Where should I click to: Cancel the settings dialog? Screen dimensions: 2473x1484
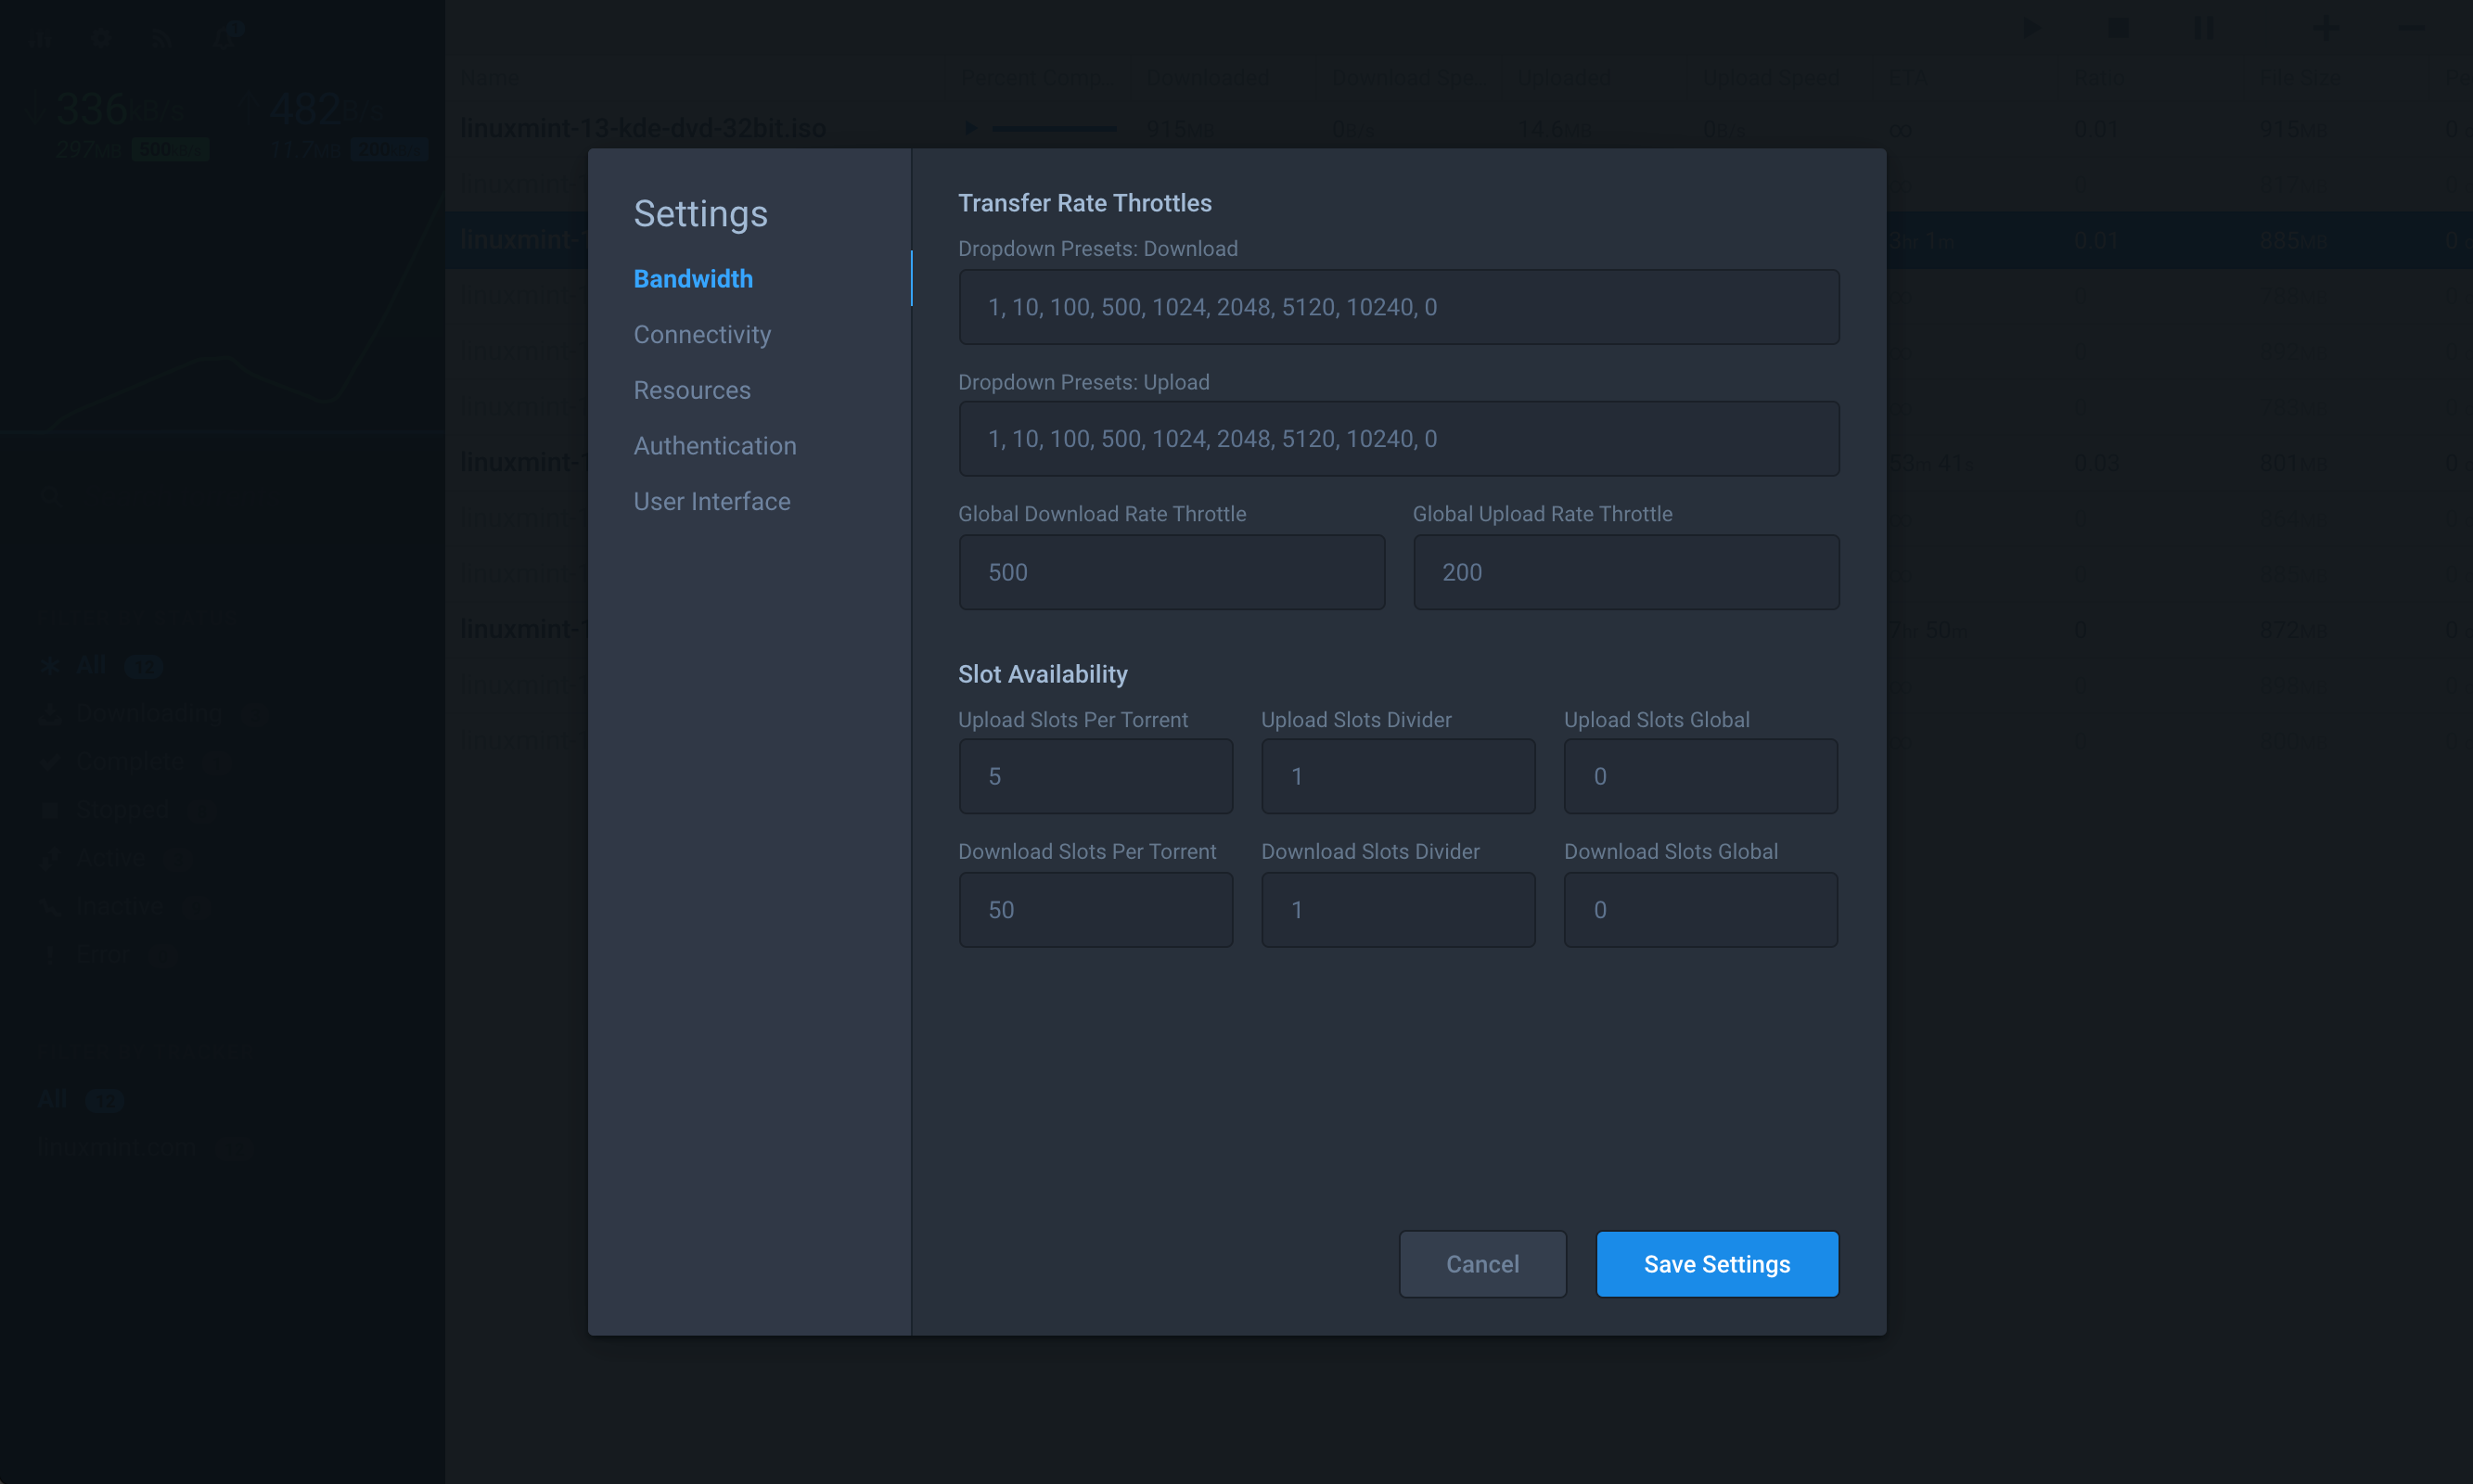(x=1482, y=1264)
